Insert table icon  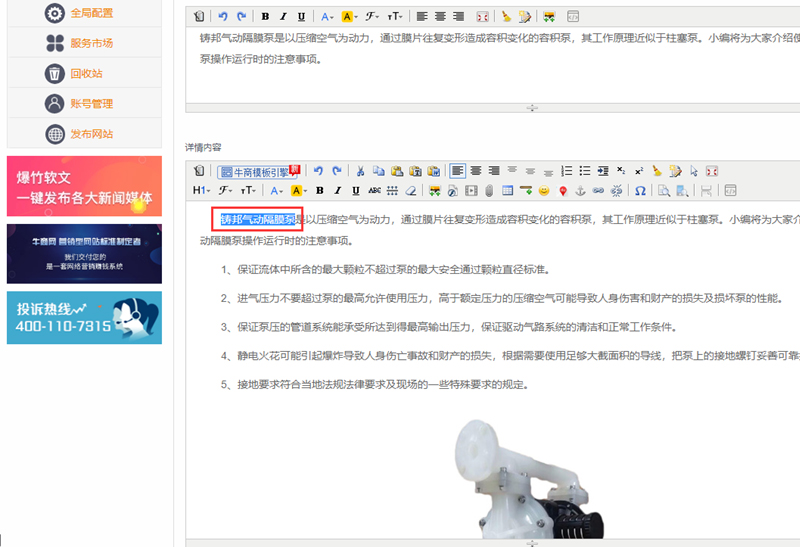[x=508, y=190]
